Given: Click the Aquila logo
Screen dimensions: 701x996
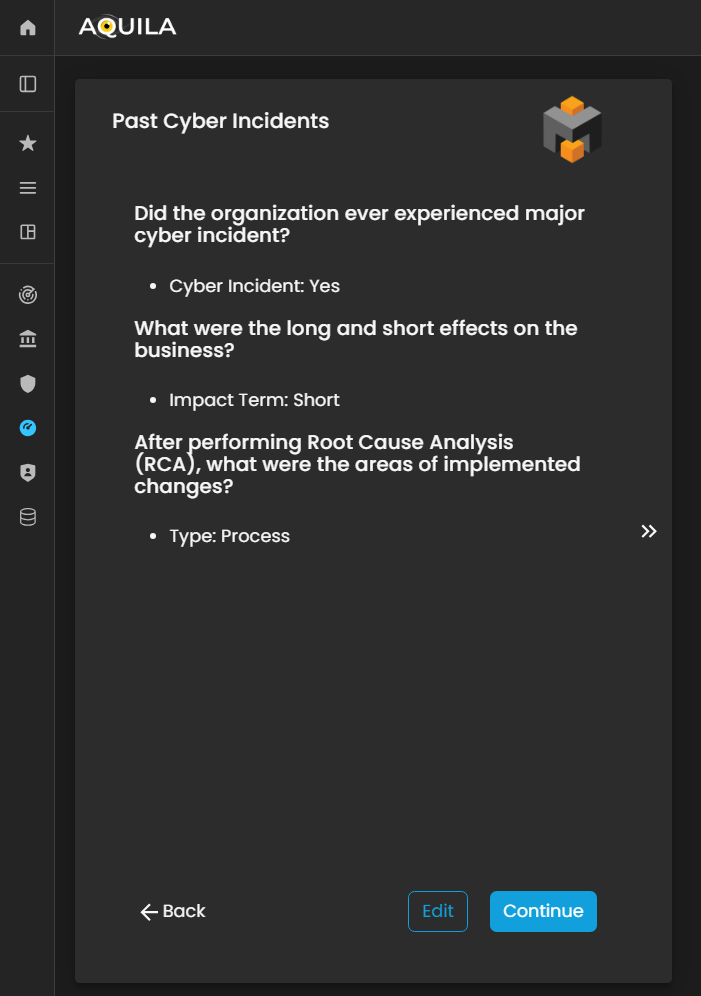Looking at the screenshot, I should [x=127, y=27].
